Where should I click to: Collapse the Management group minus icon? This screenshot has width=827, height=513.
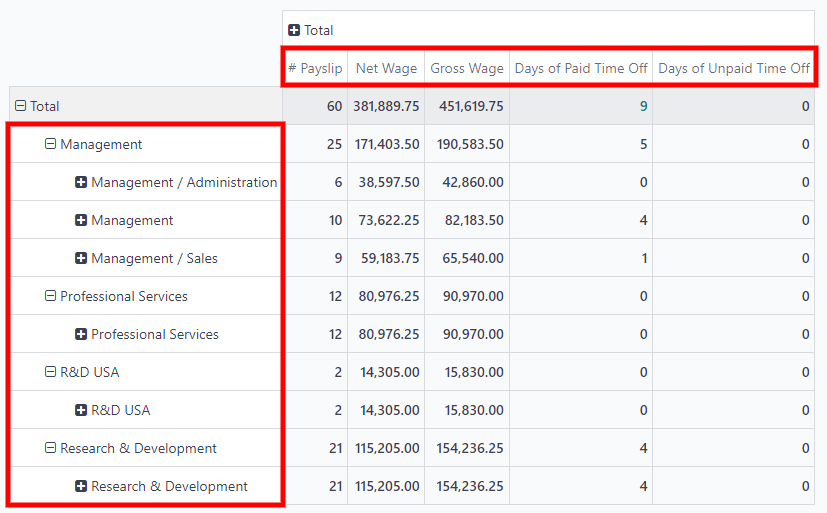coord(50,144)
